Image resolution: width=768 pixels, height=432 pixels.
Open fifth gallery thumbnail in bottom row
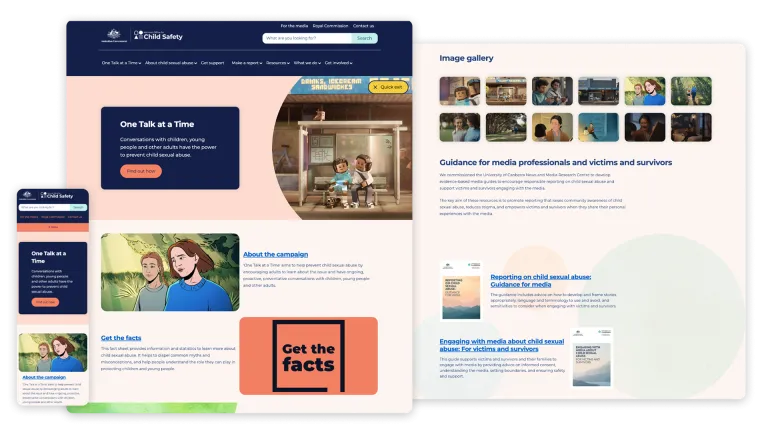(645, 127)
